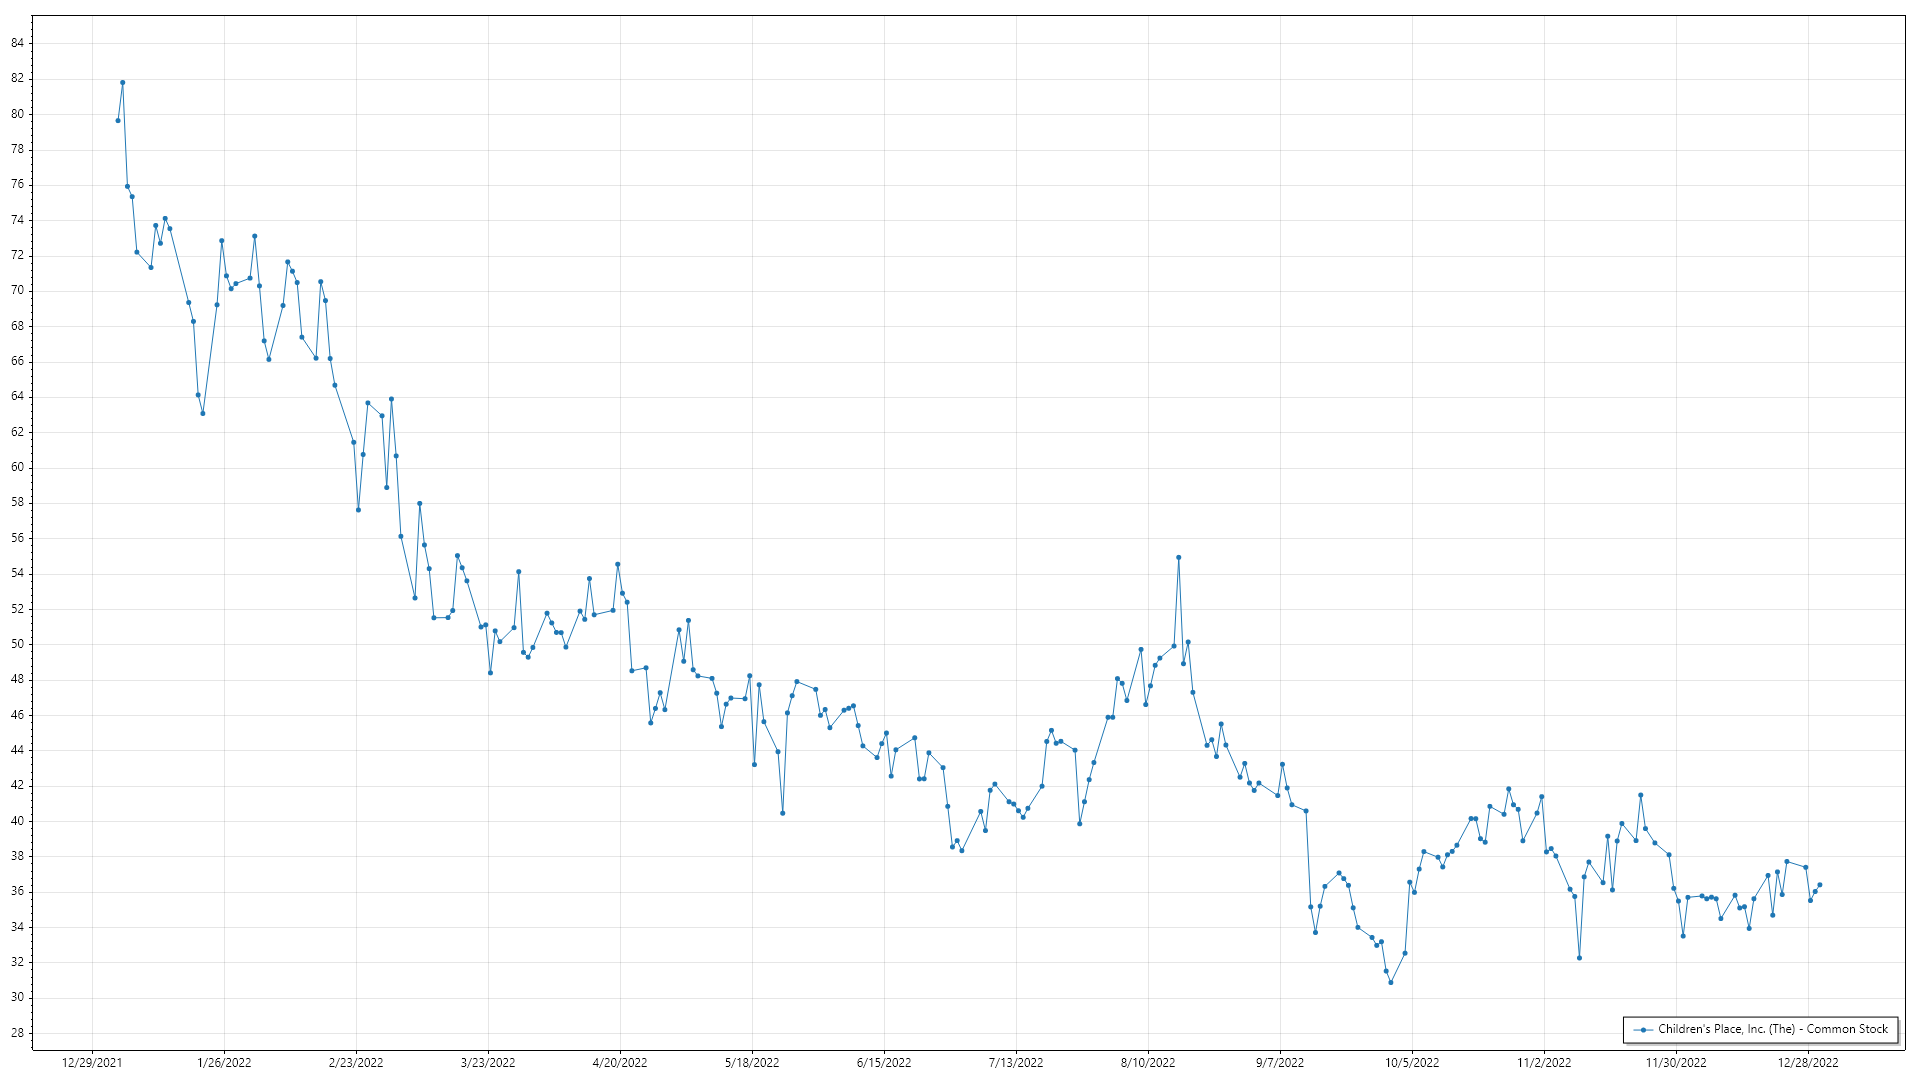This screenshot has height=1080, width=1920.
Task: Click the 12/29/2021 x-axis date label
Action: 92,1062
